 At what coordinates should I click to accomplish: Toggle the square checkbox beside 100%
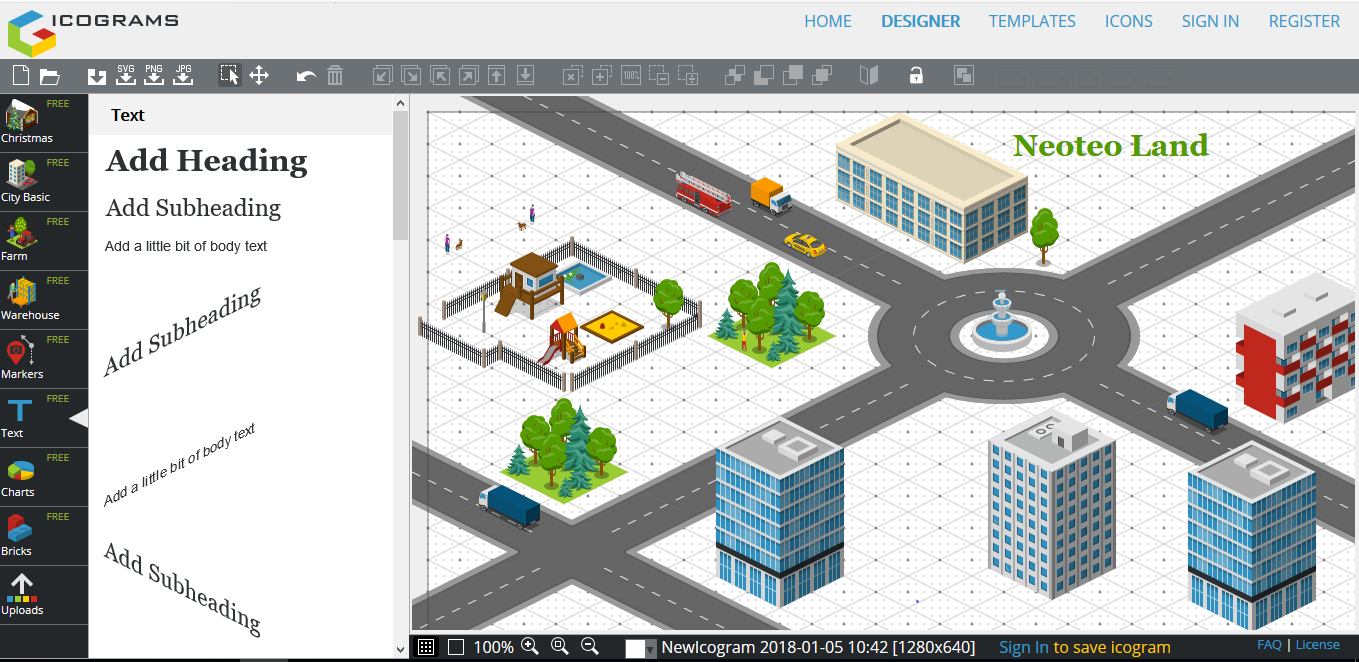456,647
